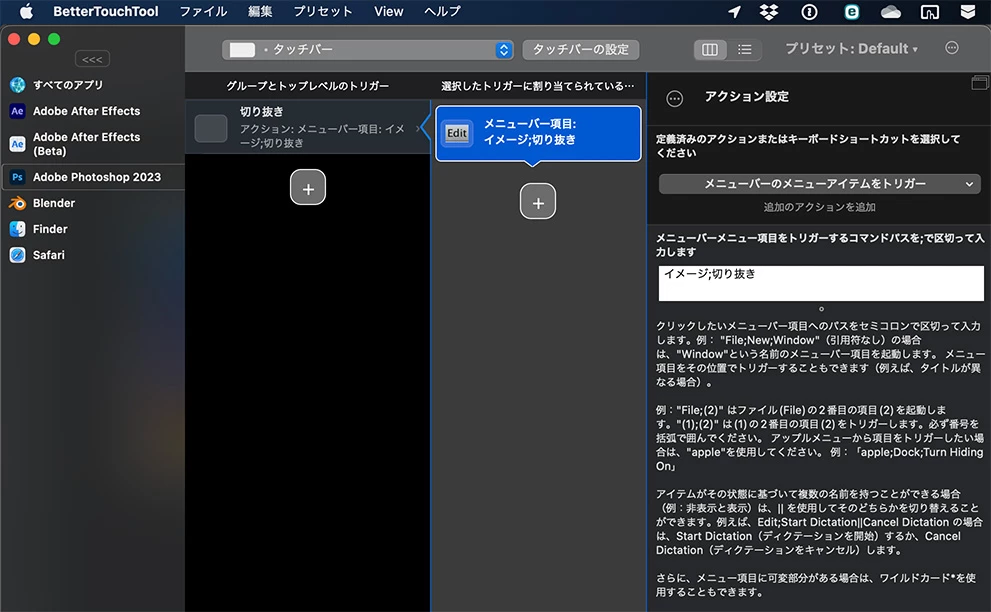Select Adobe Photoshop 2023 in sidebar
Image resolution: width=991 pixels, height=612 pixels.
[92, 177]
